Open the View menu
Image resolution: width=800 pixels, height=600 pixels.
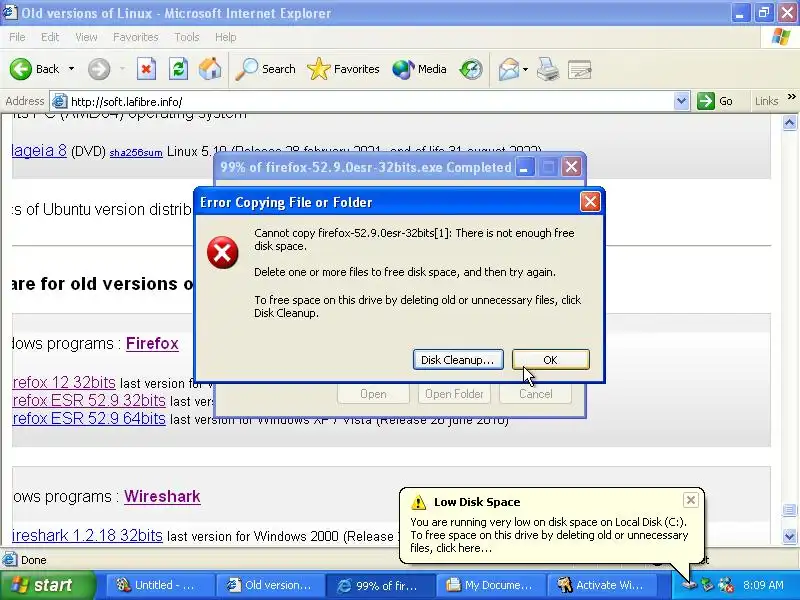coord(86,37)
